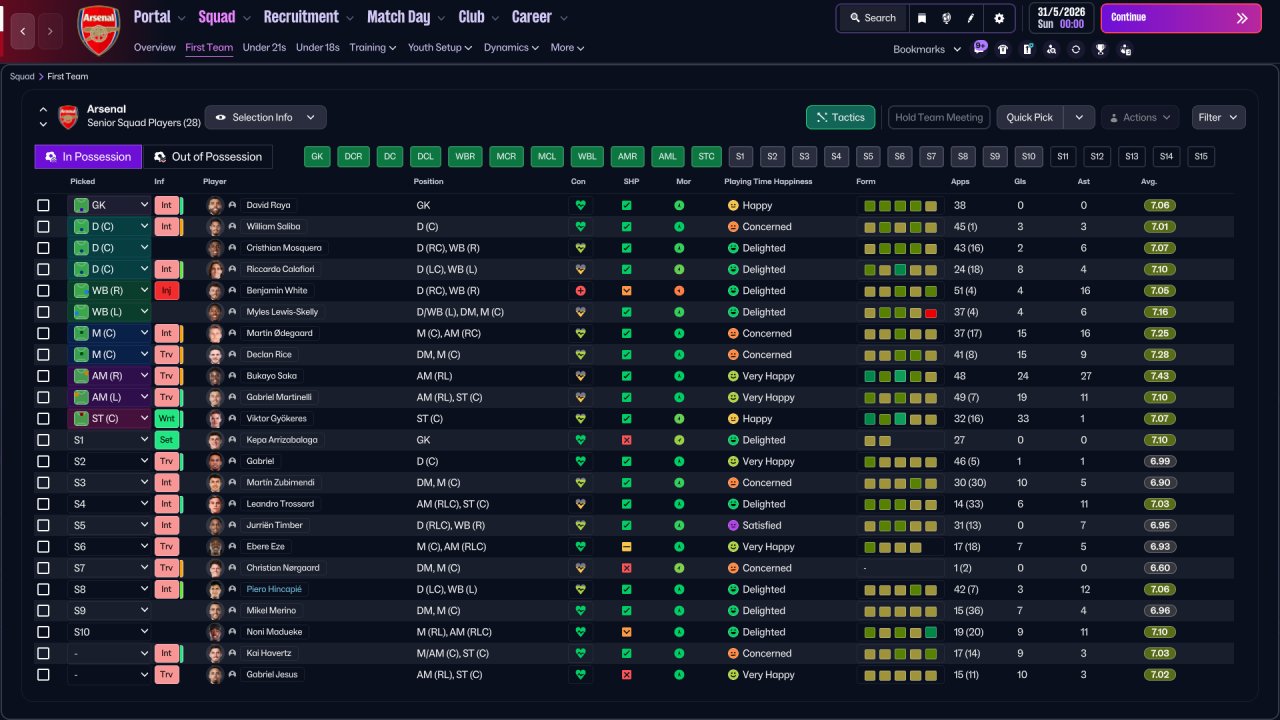Switch to the Under 21s tab

coord(264,47)
